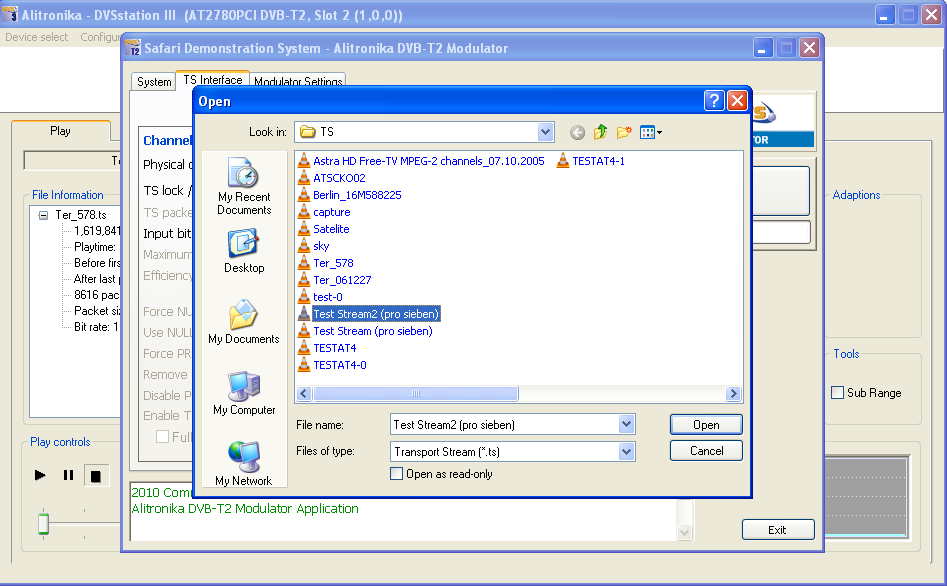Select the sky file
This screenshot has height=586, width=947.
(x=313, y=246)
